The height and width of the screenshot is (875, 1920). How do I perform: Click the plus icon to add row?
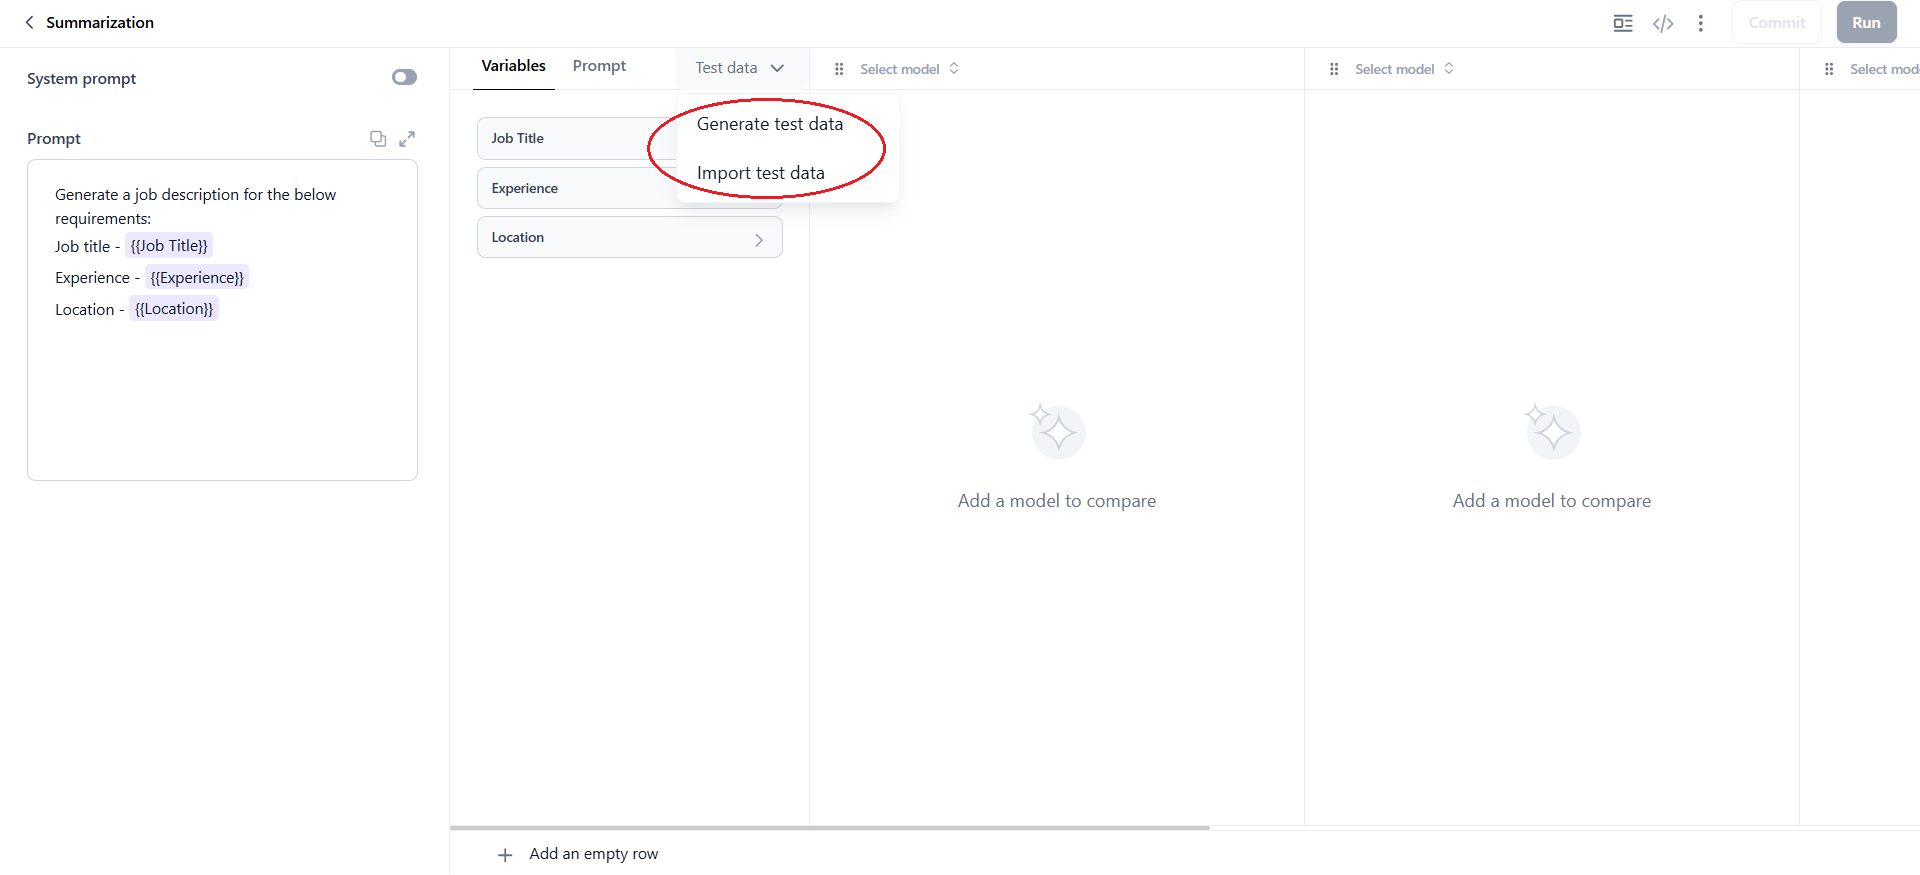pyautogui.click(x=505, y=855)
